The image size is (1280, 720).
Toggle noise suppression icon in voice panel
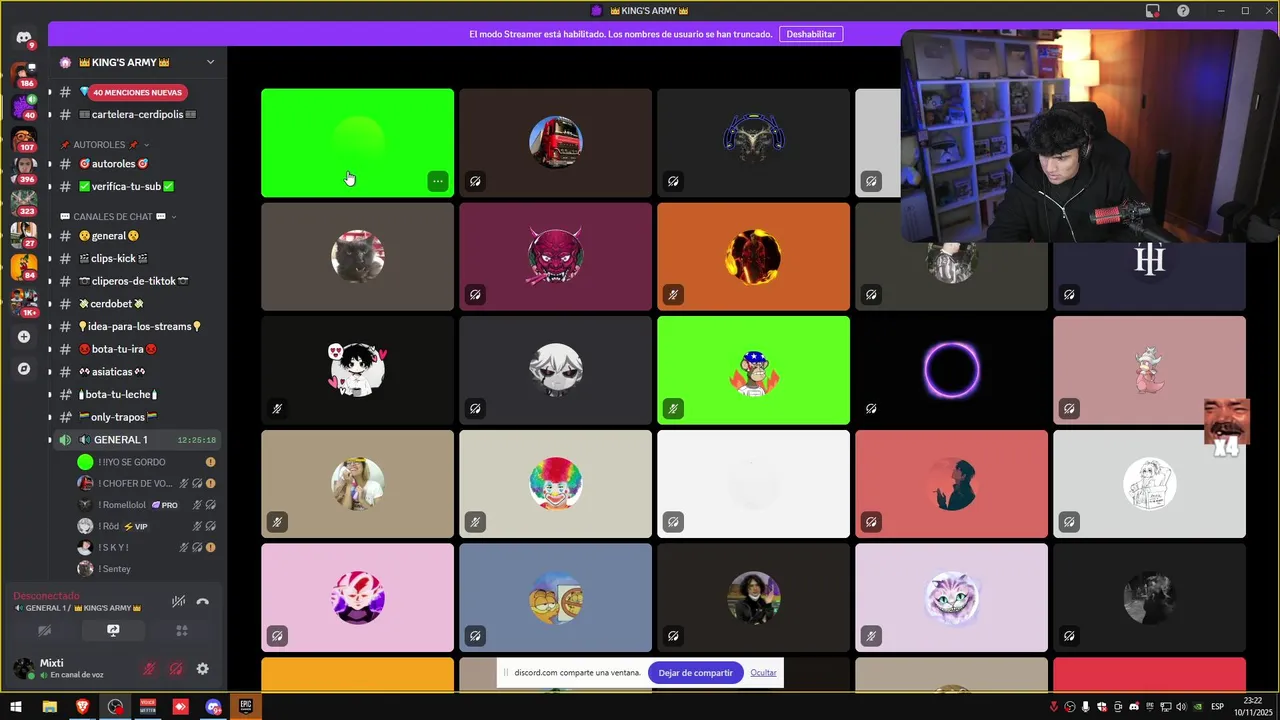click(178, 602)
